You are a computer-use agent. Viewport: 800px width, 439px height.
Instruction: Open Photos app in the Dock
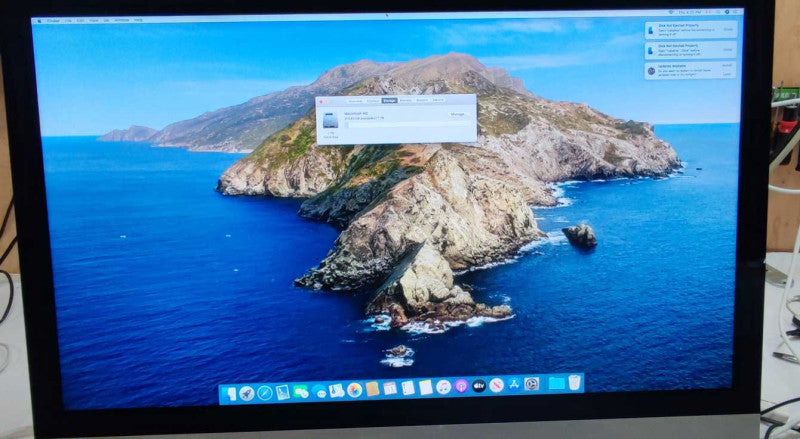(x=355, y=390)
